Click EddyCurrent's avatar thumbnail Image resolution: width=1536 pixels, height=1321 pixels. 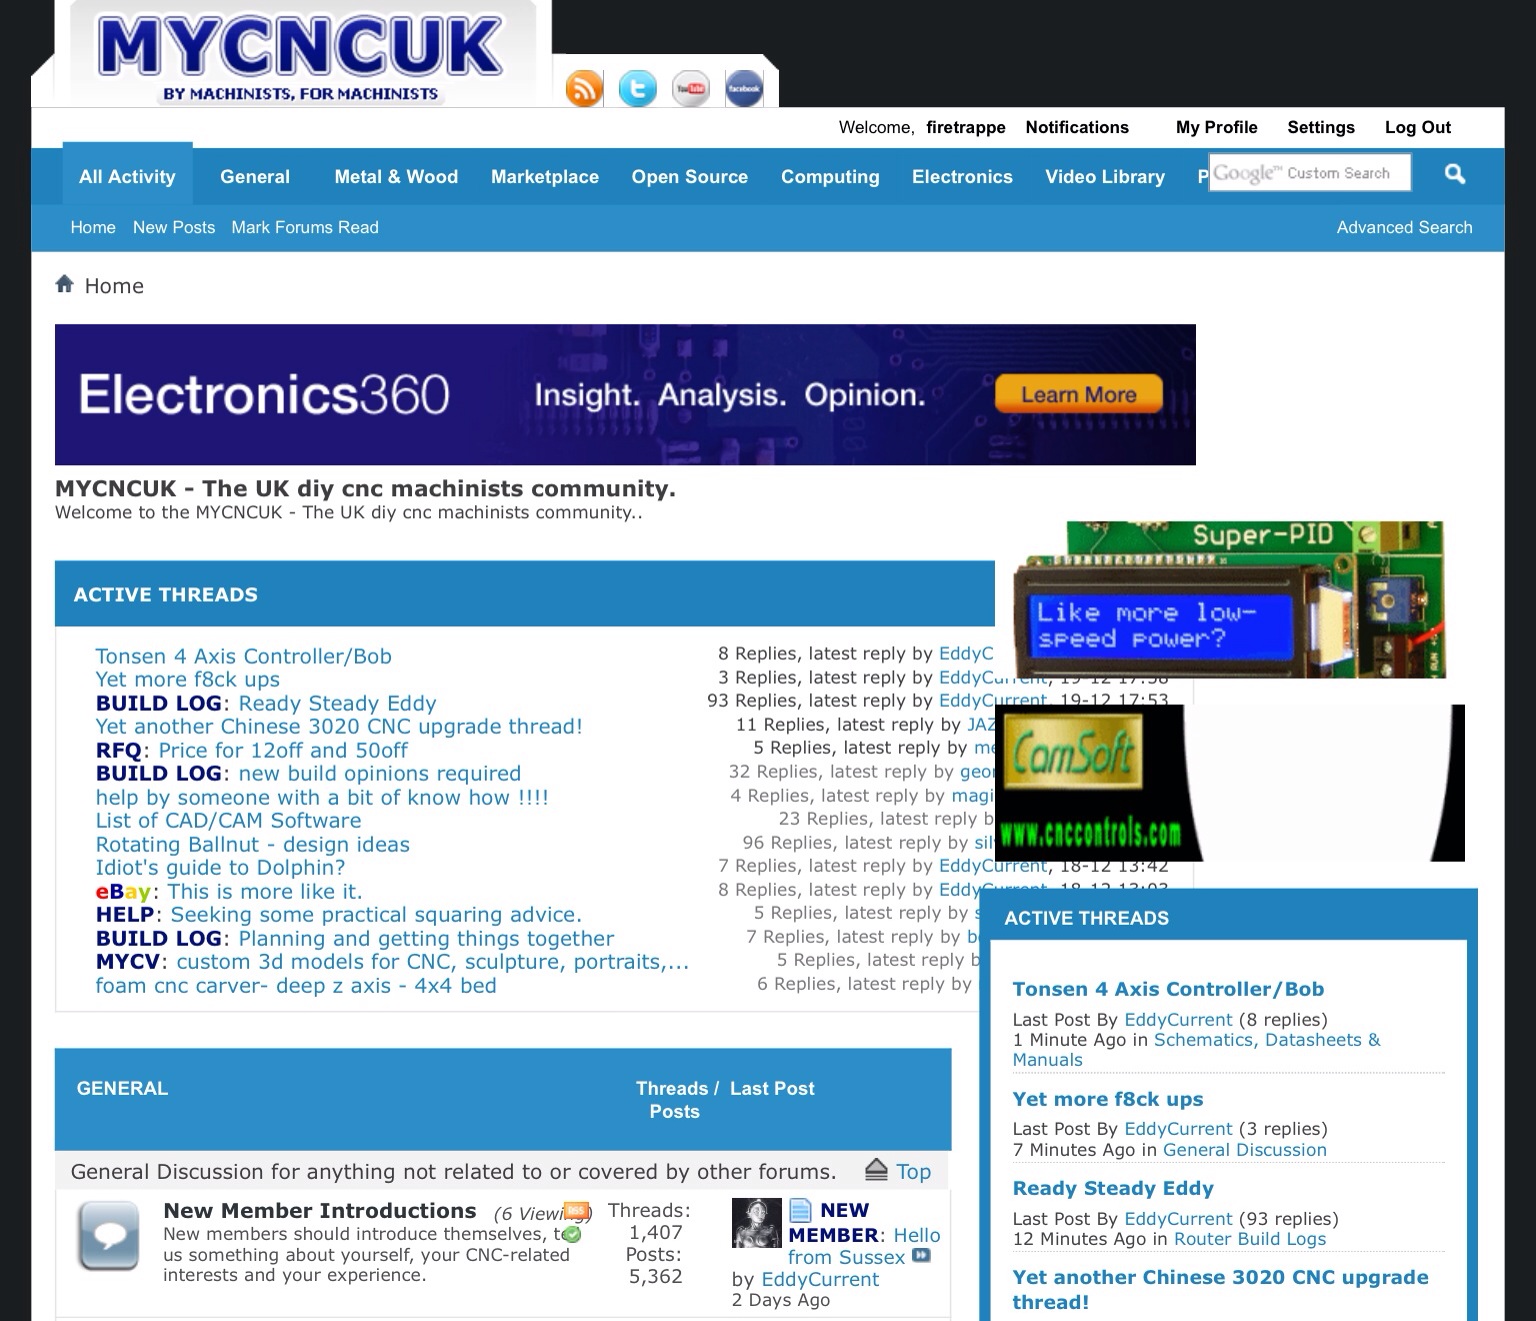tap(756, 1223)
